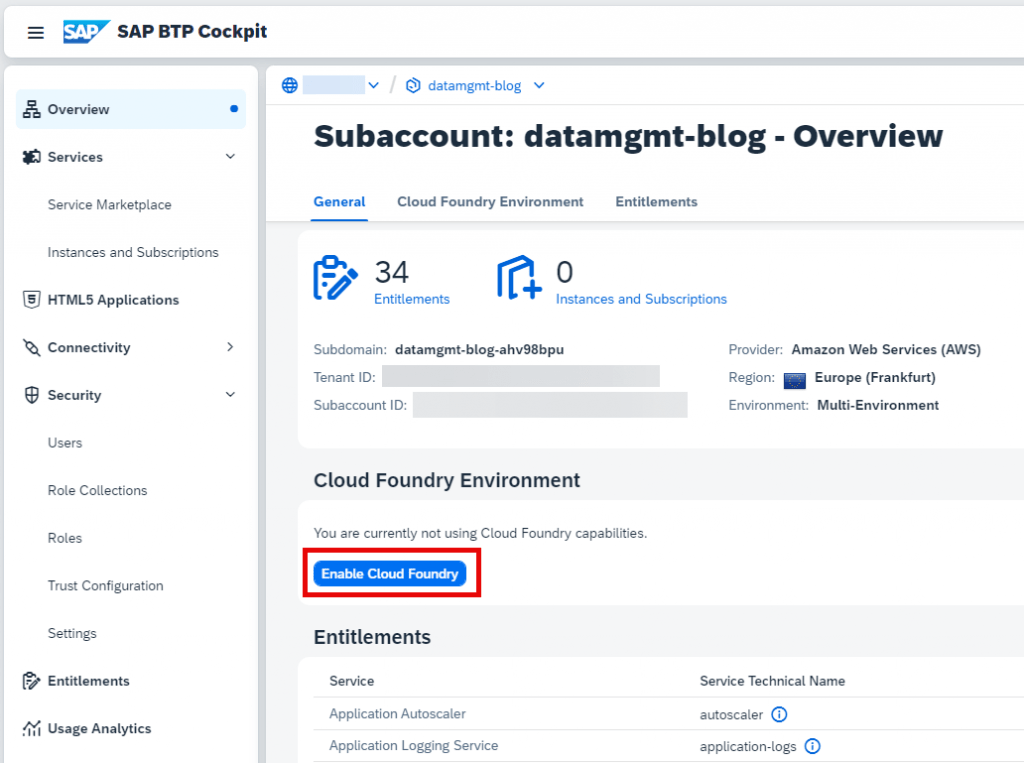Expand the Connectivity section chevron
The image size is (1024, 763).
pos(231,348)
